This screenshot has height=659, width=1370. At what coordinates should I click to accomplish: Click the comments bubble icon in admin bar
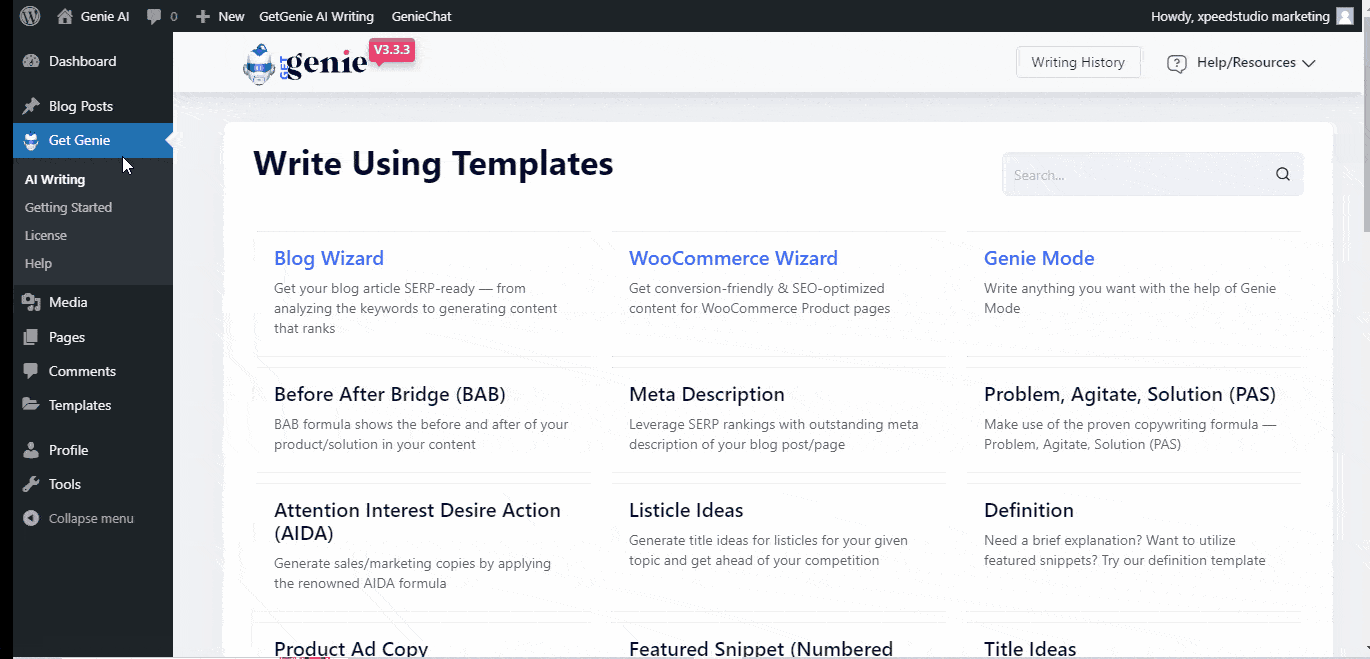(x=154, y=16)
